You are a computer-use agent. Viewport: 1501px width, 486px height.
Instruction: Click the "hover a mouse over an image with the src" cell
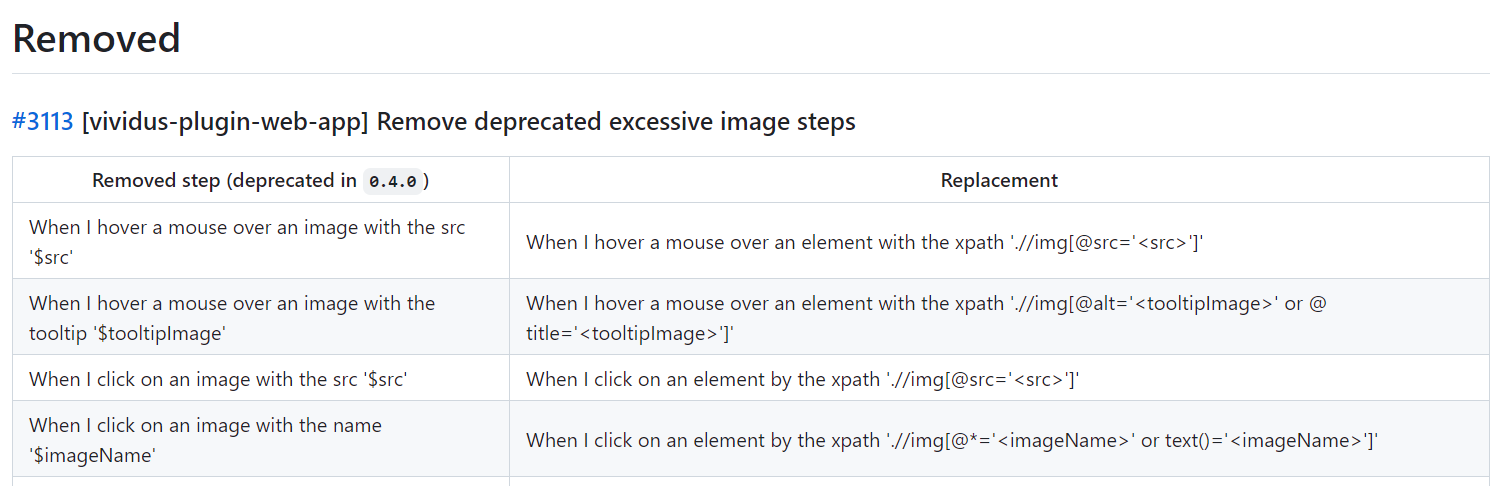pyautogui.click(x=247, y=227)
